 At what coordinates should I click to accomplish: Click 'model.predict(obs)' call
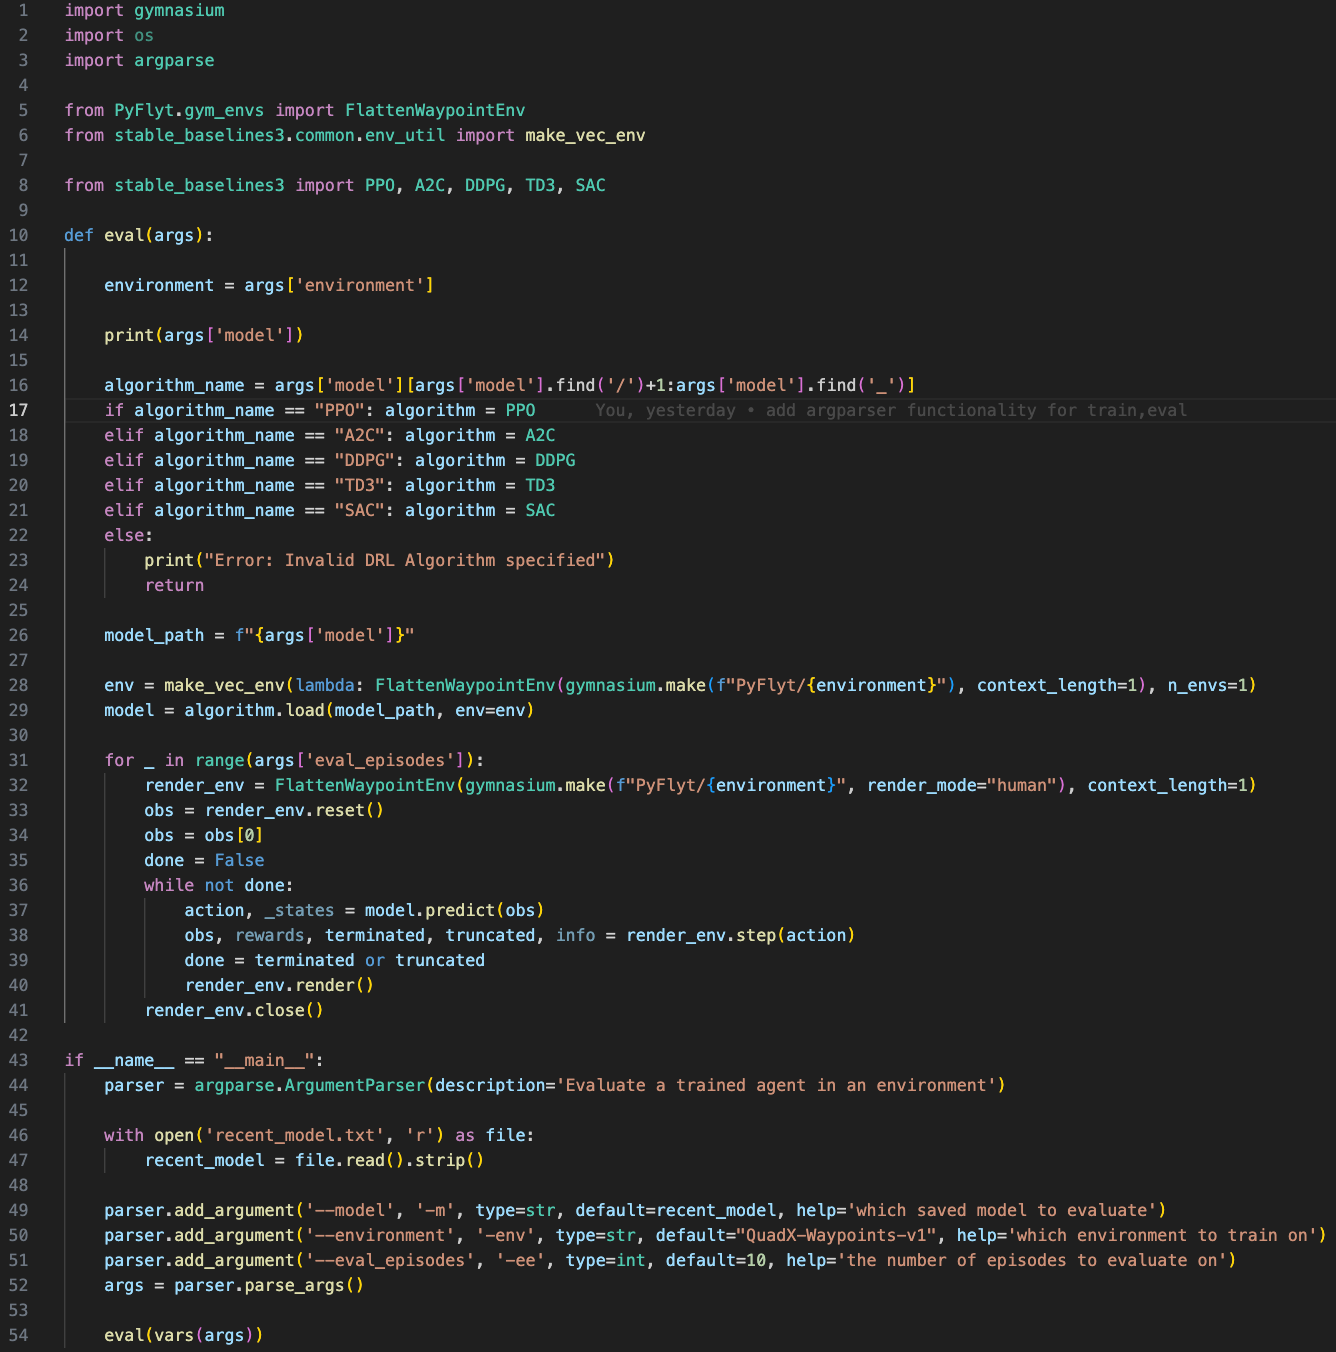pyautogui.click(x=454, y=910)
